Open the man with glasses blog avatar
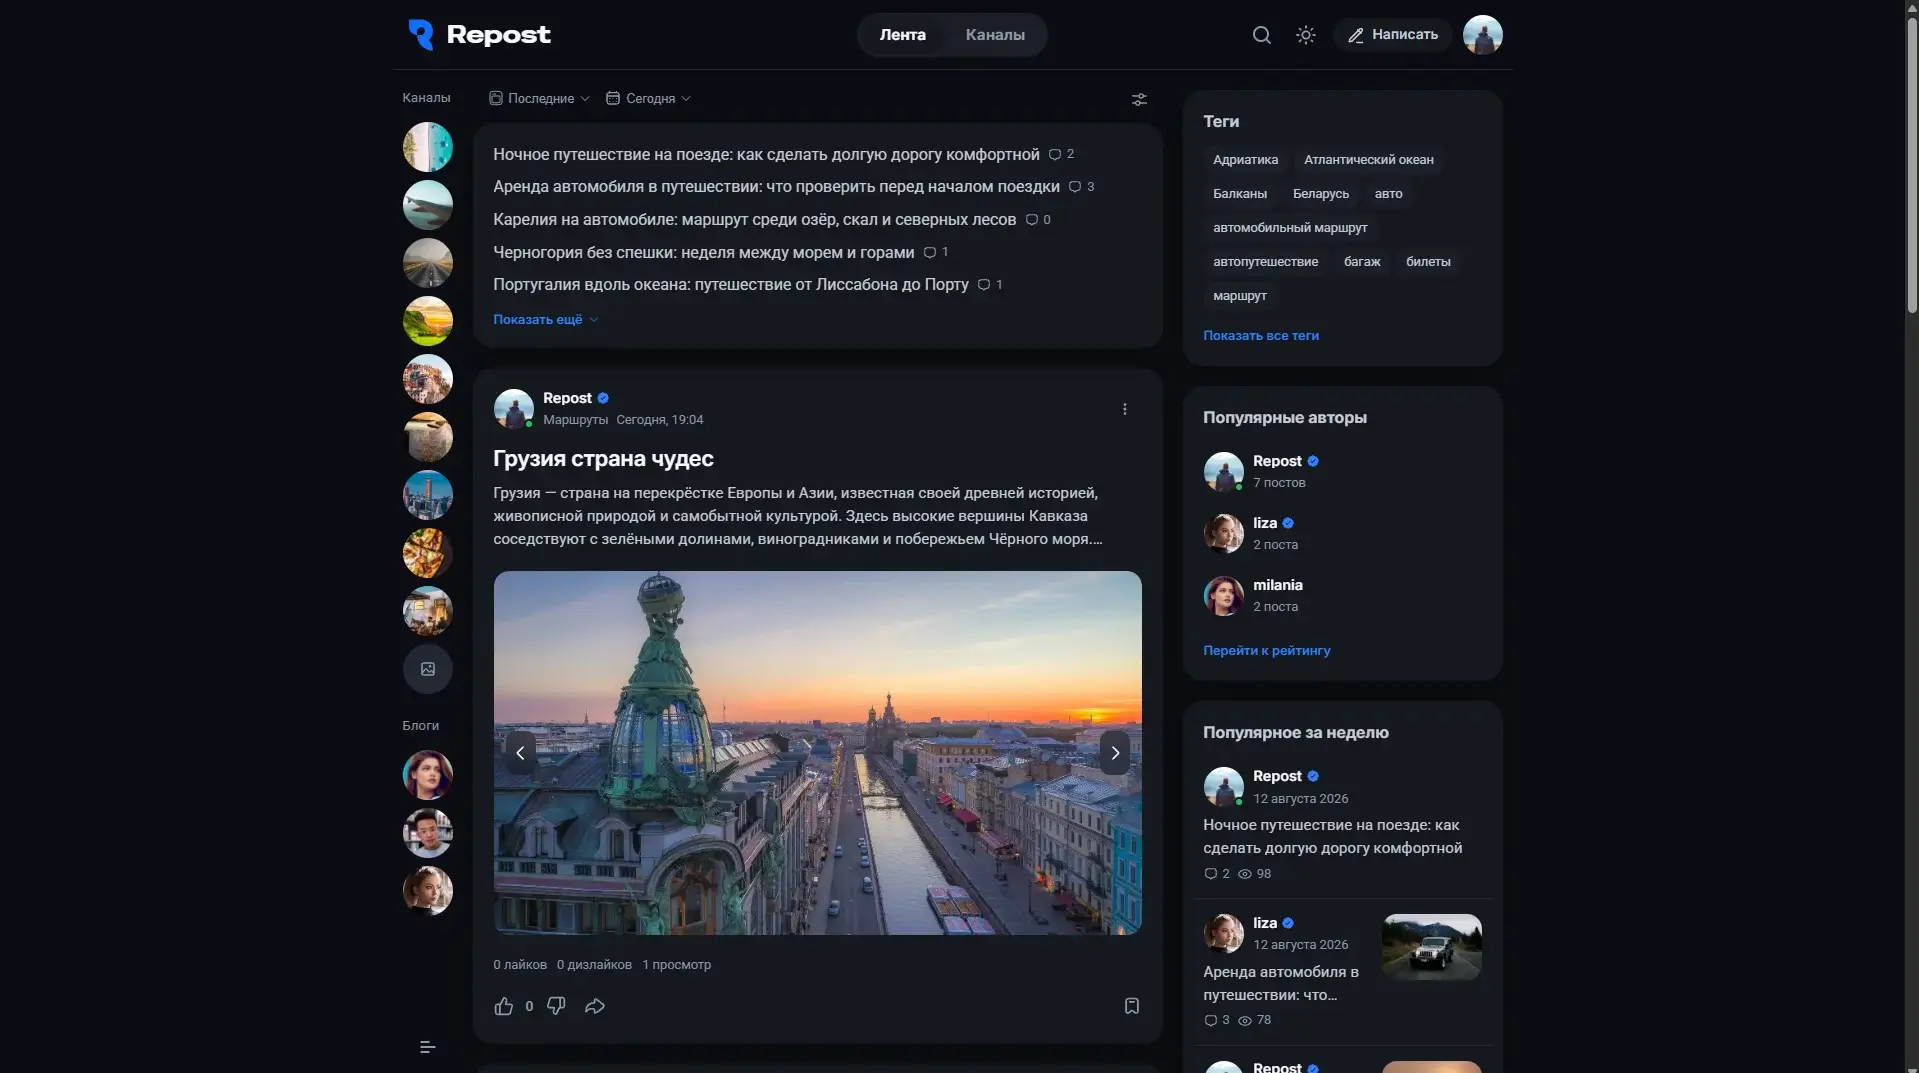This screenshot has width=1919, height=1073. coord(427,833)
